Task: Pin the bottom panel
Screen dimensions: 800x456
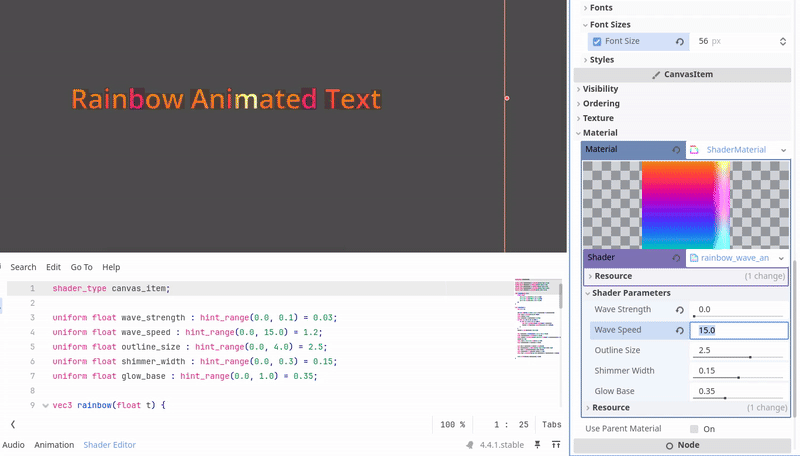Action: click(537, 445)
